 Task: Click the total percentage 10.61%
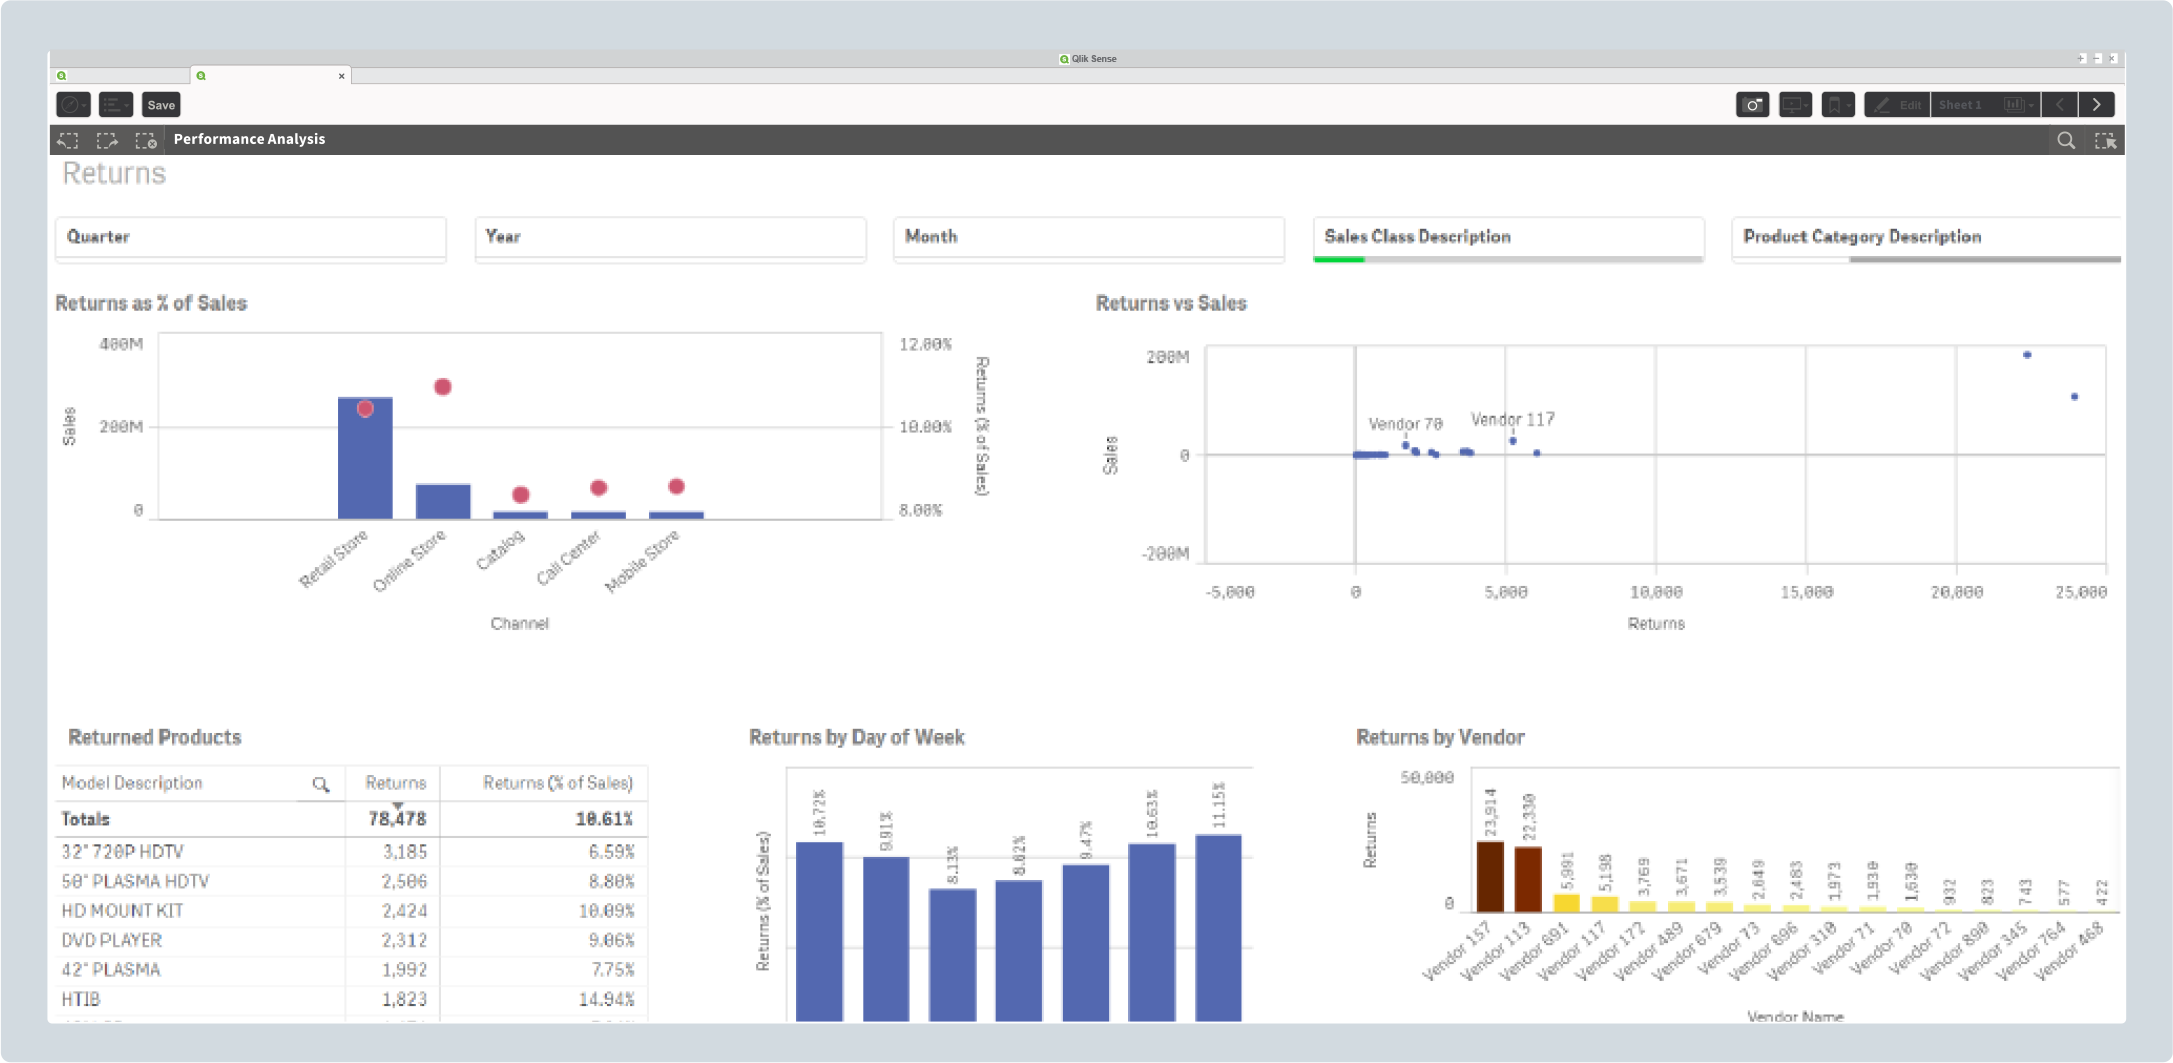click(604, 820)
